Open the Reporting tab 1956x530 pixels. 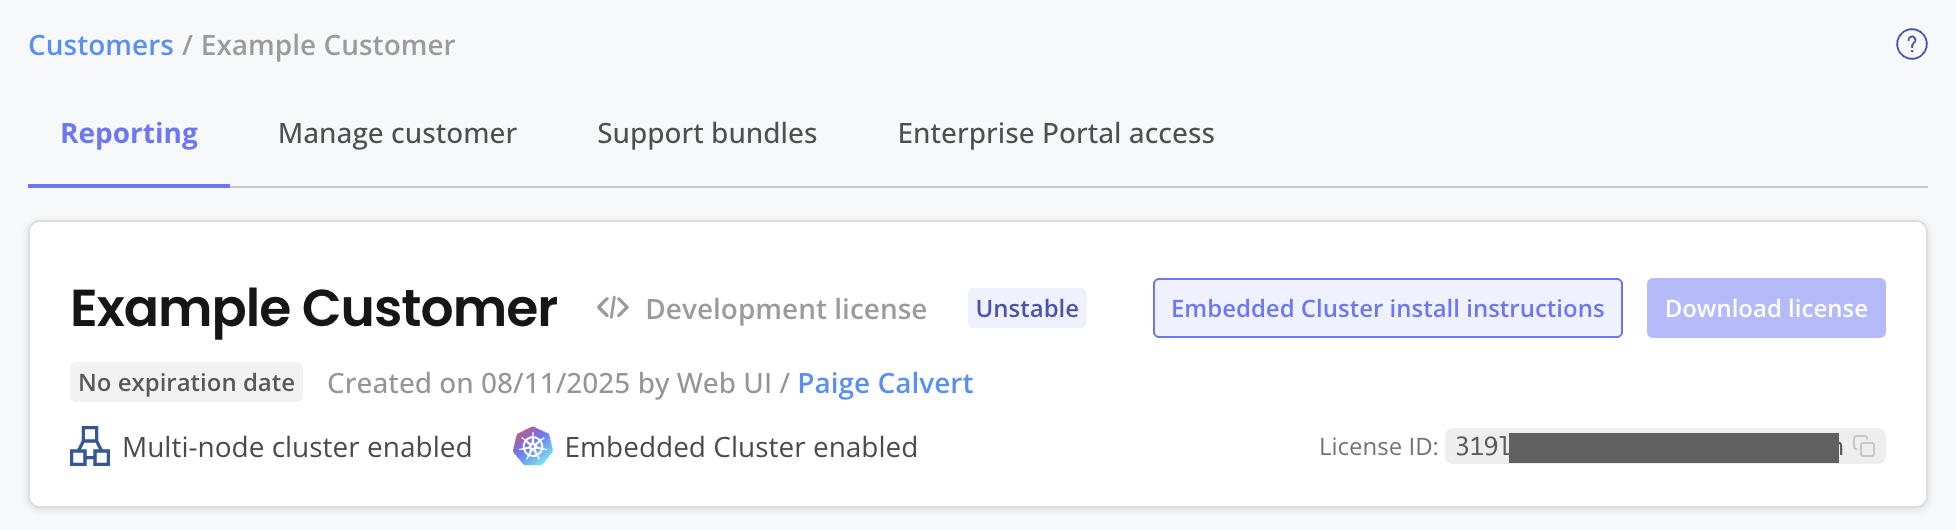129,134
